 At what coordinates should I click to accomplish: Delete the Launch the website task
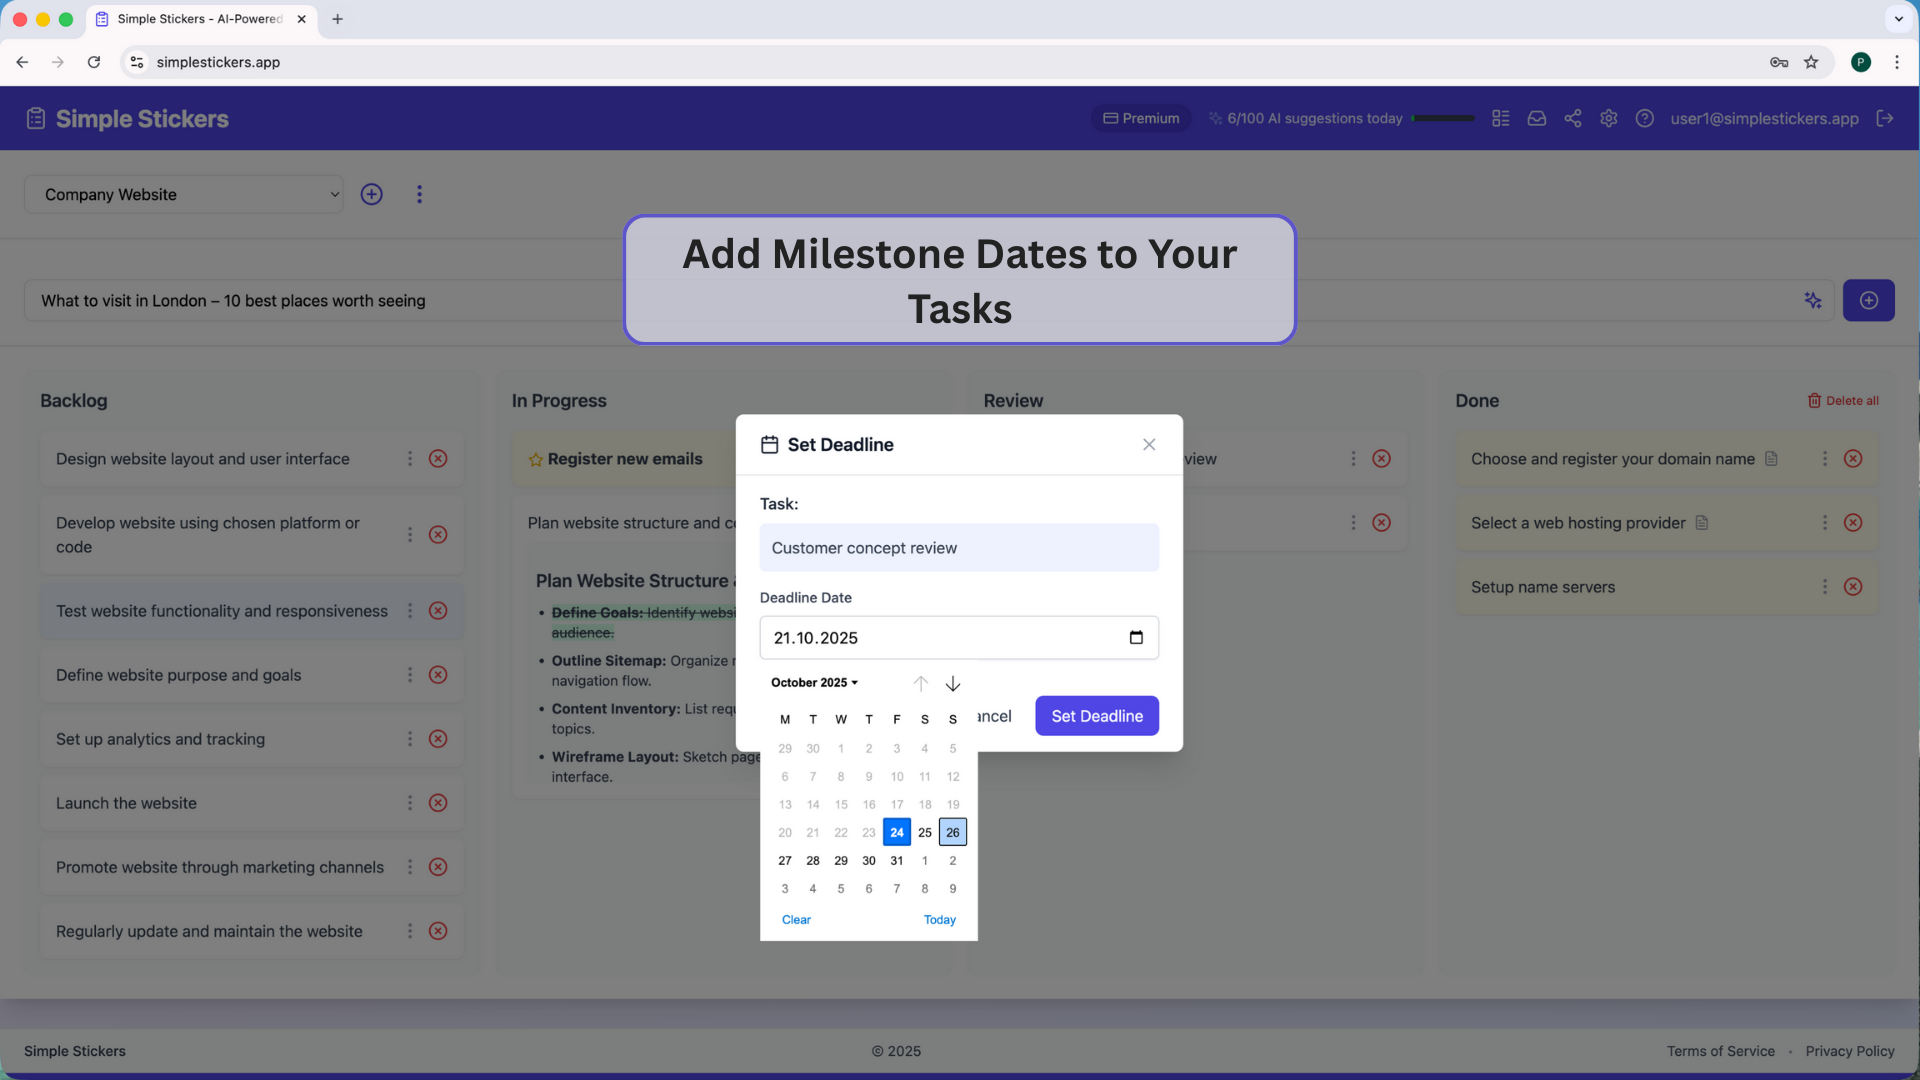tap(438, 803)
